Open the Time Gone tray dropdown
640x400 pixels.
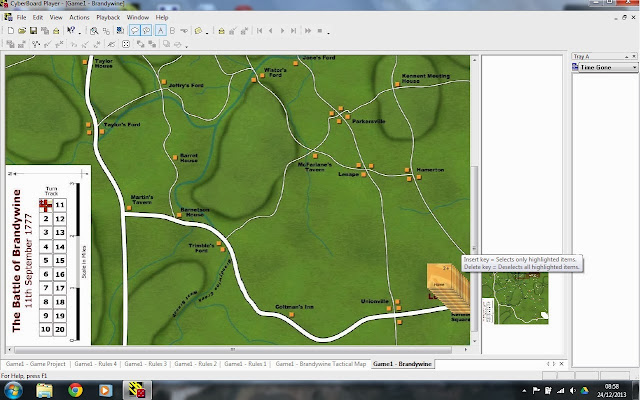point(634,67)
